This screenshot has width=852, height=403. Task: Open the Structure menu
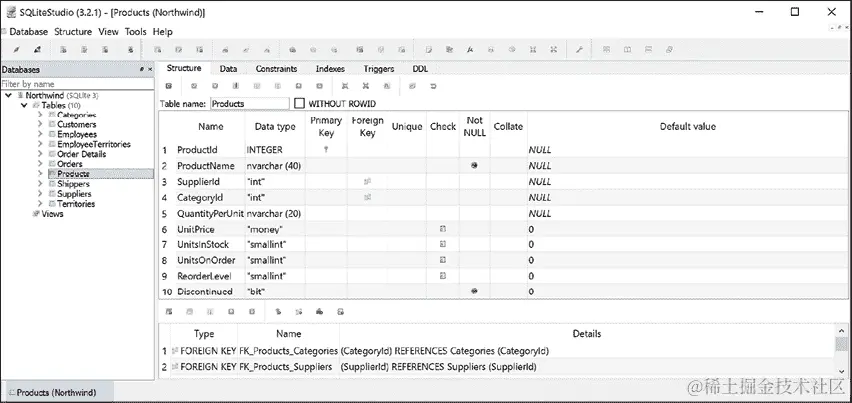coord(73,32)
